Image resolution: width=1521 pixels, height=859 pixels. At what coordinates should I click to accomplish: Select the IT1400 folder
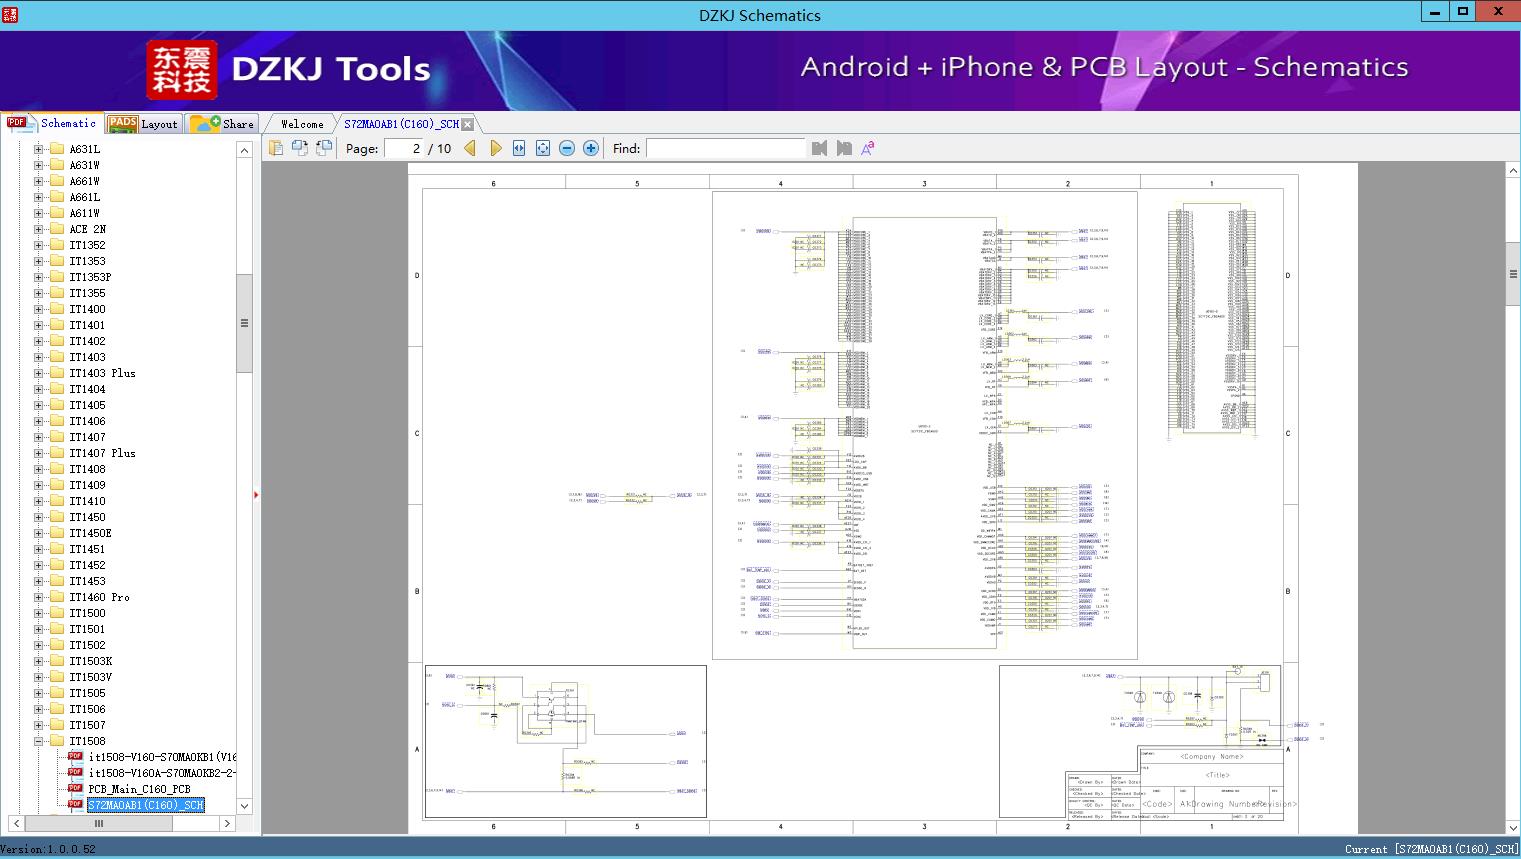pyautogui.click(x=87, y=309)
